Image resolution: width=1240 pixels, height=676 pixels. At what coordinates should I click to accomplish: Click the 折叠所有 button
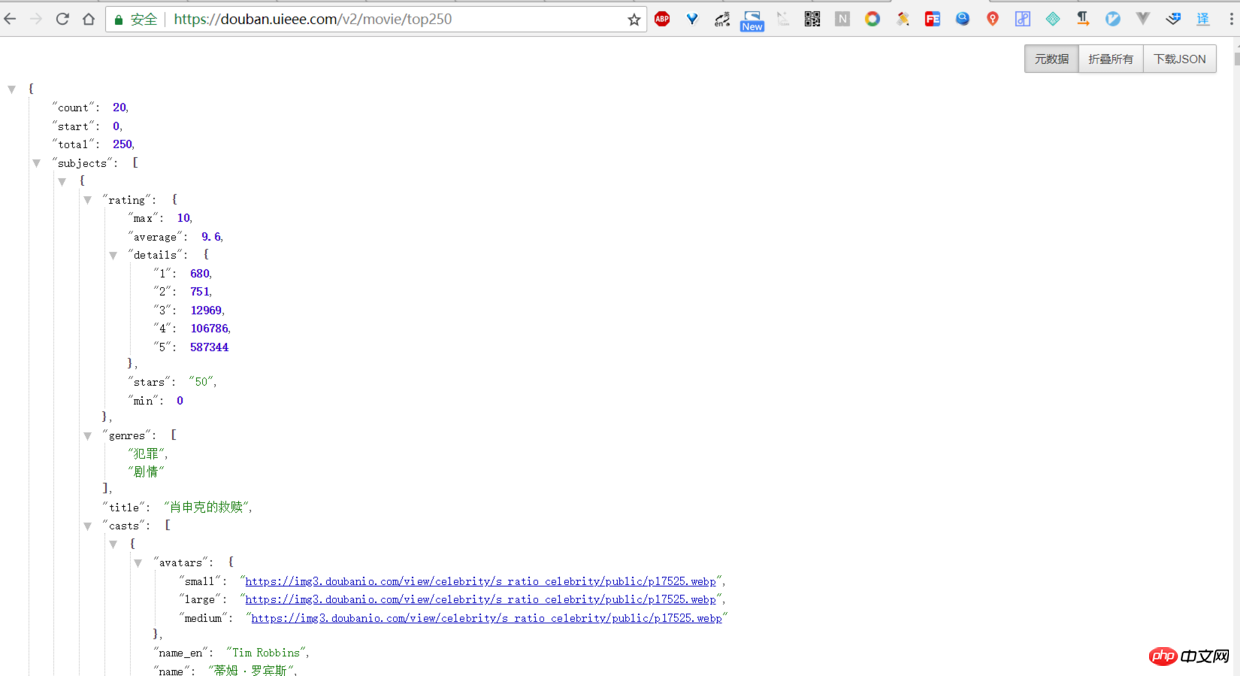pyautogui.click(x=1111, y=59)
